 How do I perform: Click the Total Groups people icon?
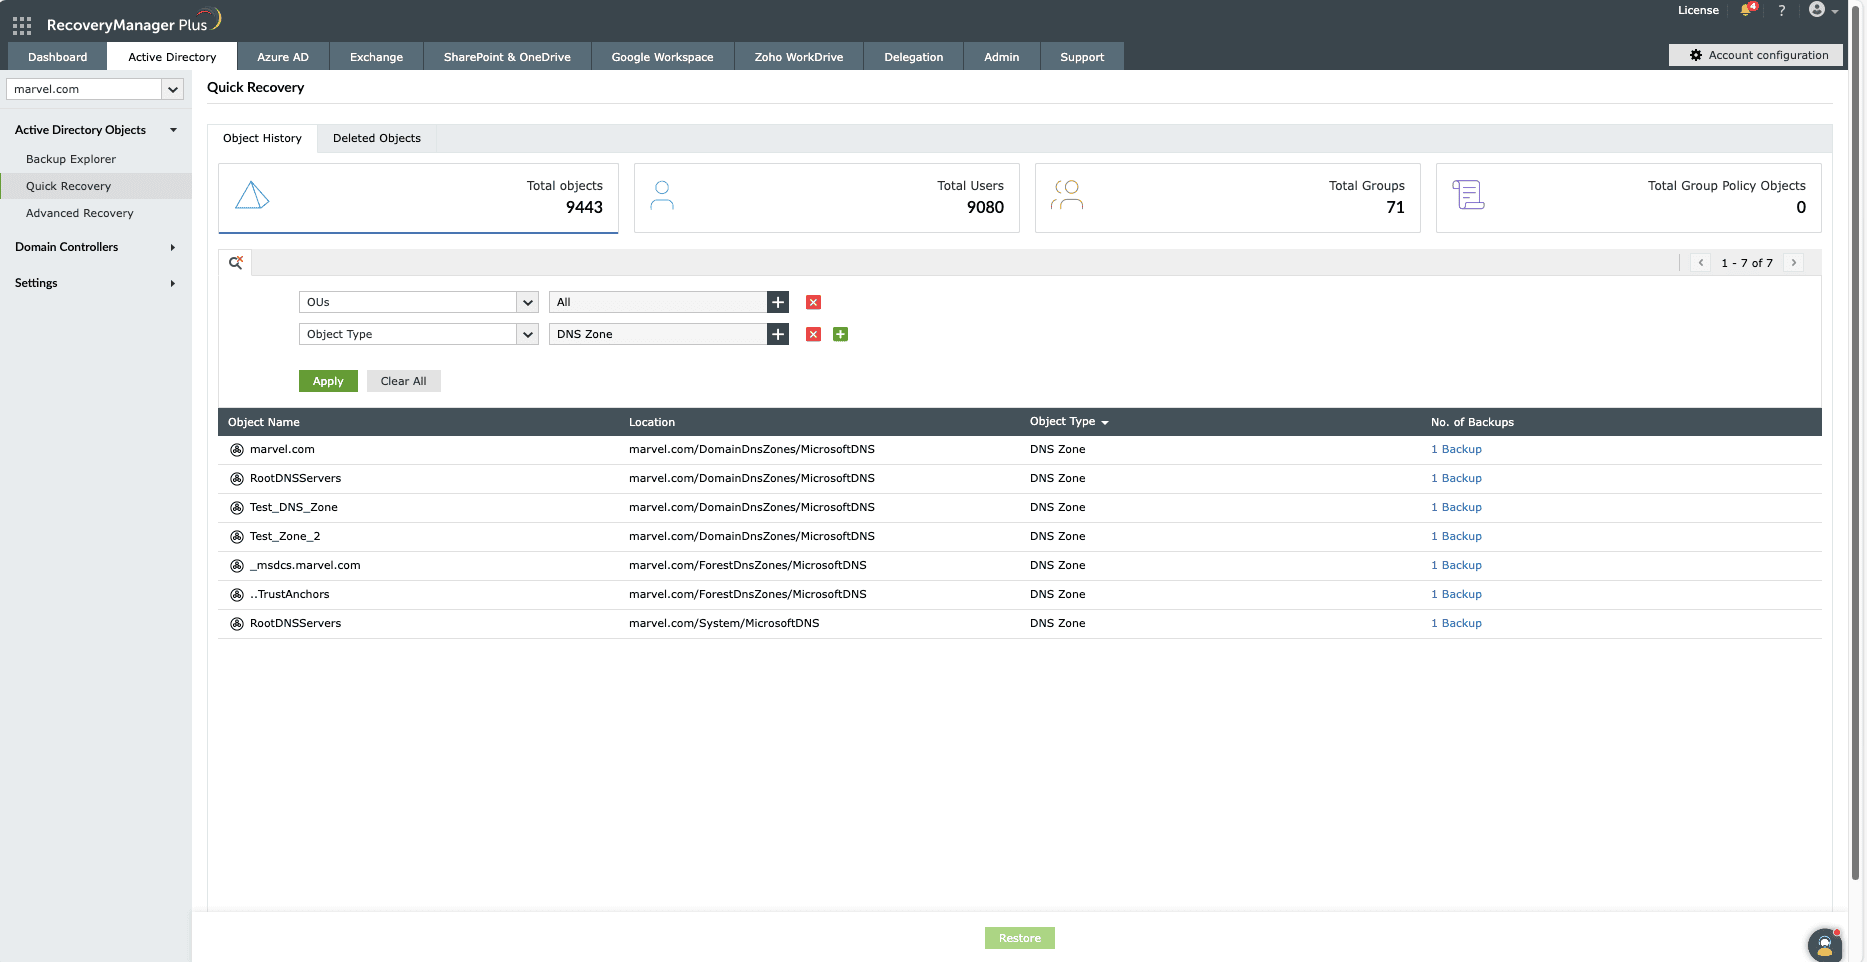click(x=1067, y=195)
